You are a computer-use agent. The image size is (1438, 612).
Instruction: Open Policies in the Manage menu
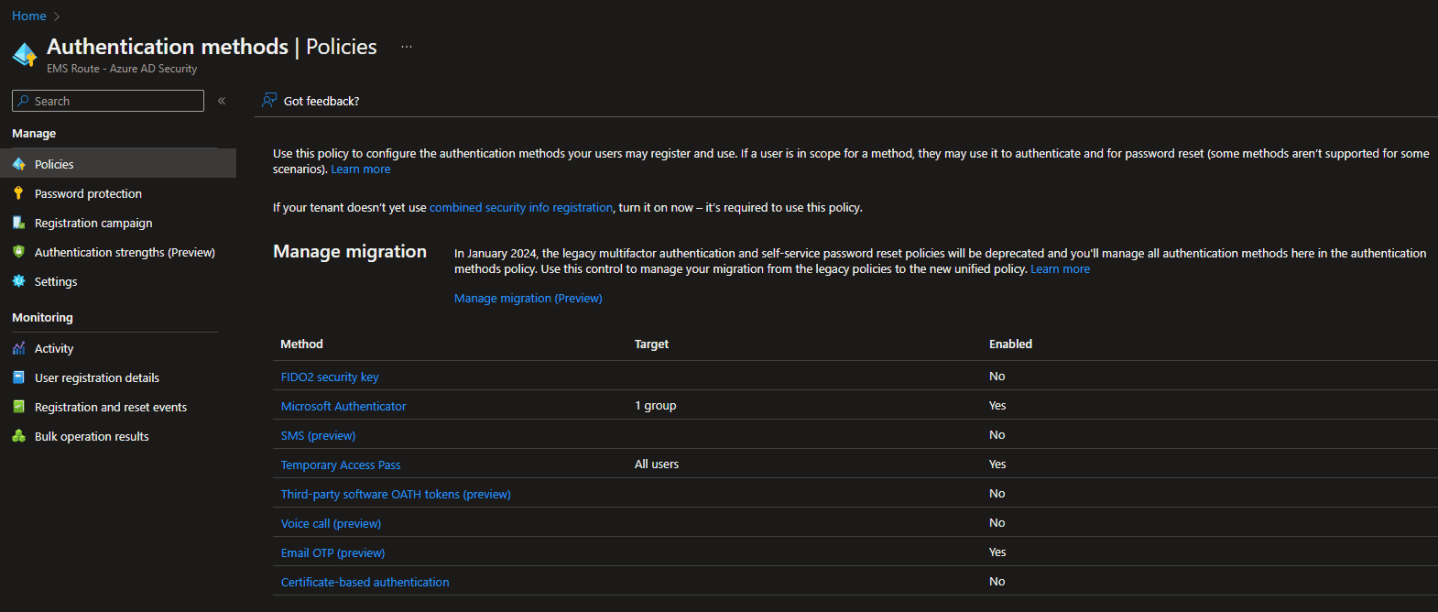pos(118,164)
